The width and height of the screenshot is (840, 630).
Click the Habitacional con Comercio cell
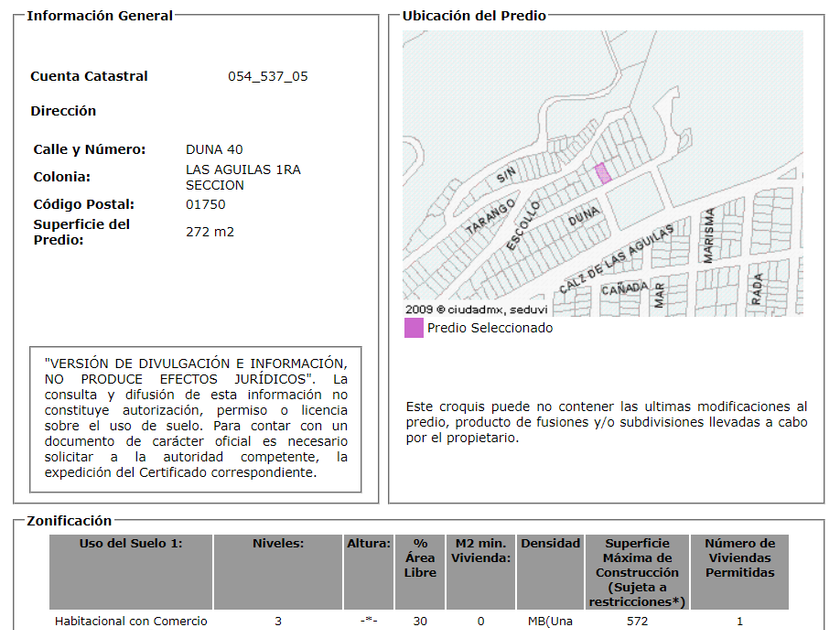click(x=131, y=621)
